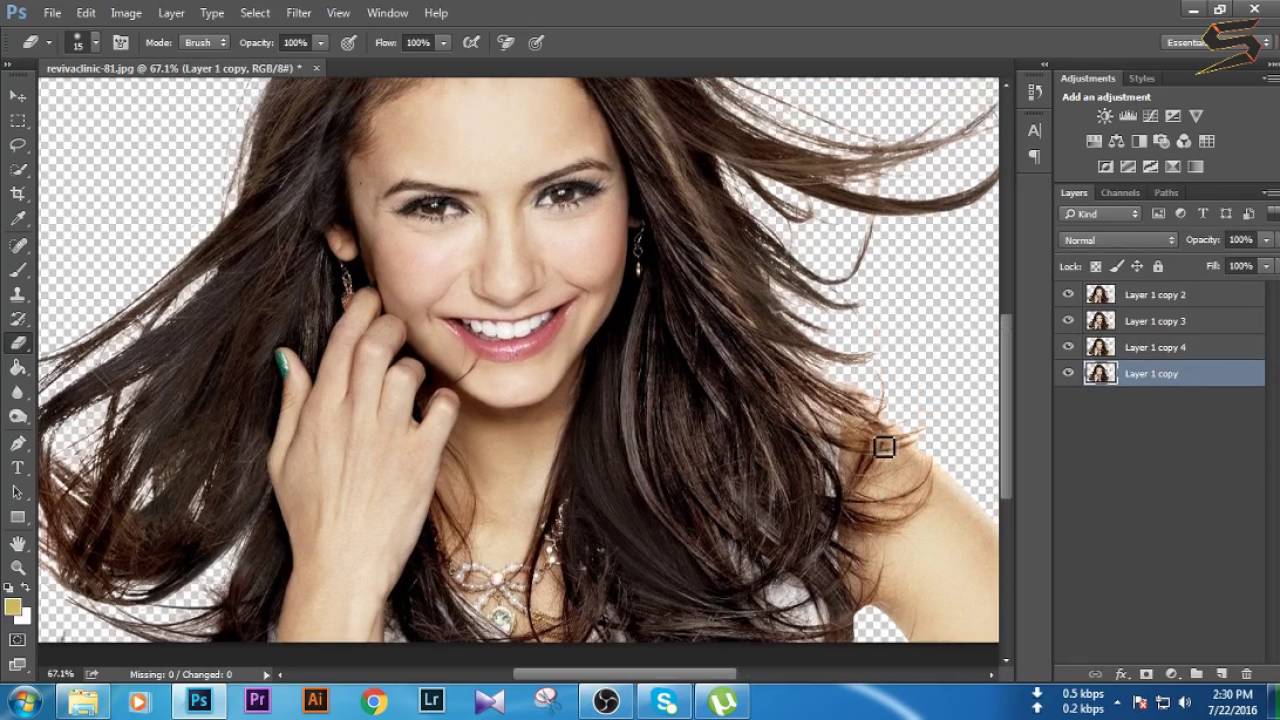
Task: Select the Zoom tool
Action: 18,568
